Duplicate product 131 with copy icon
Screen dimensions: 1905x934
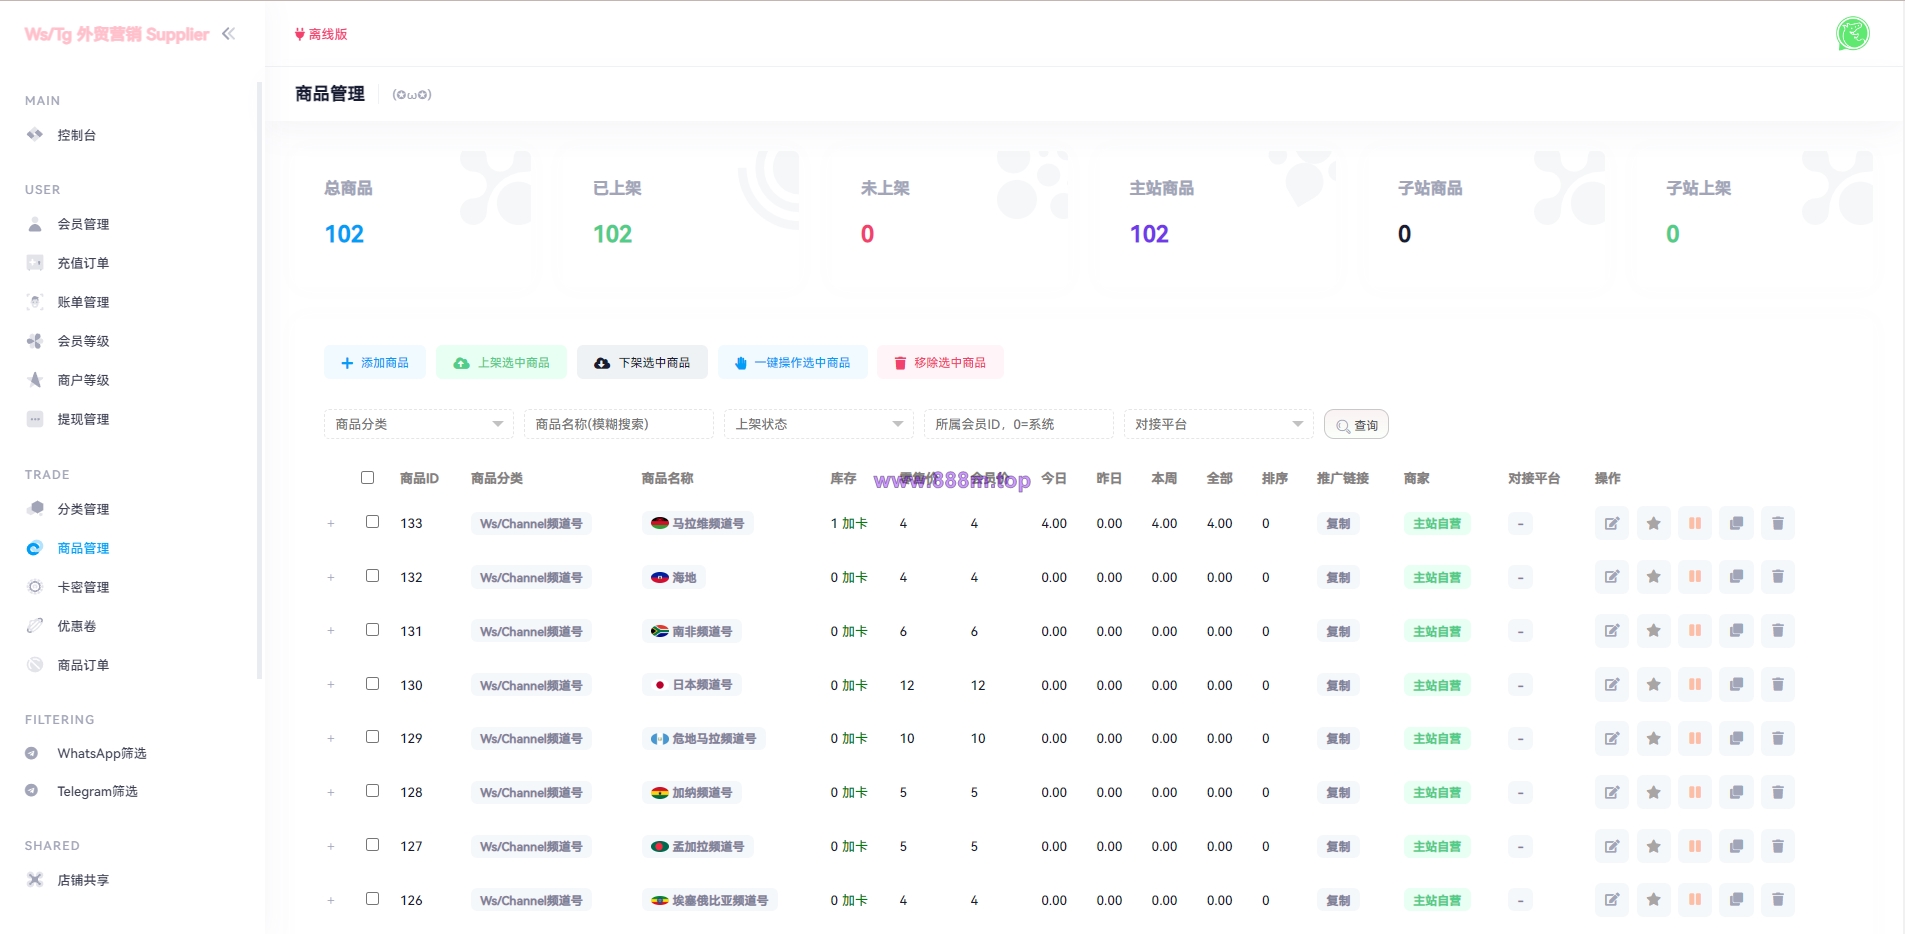(x=1737, y=631)
